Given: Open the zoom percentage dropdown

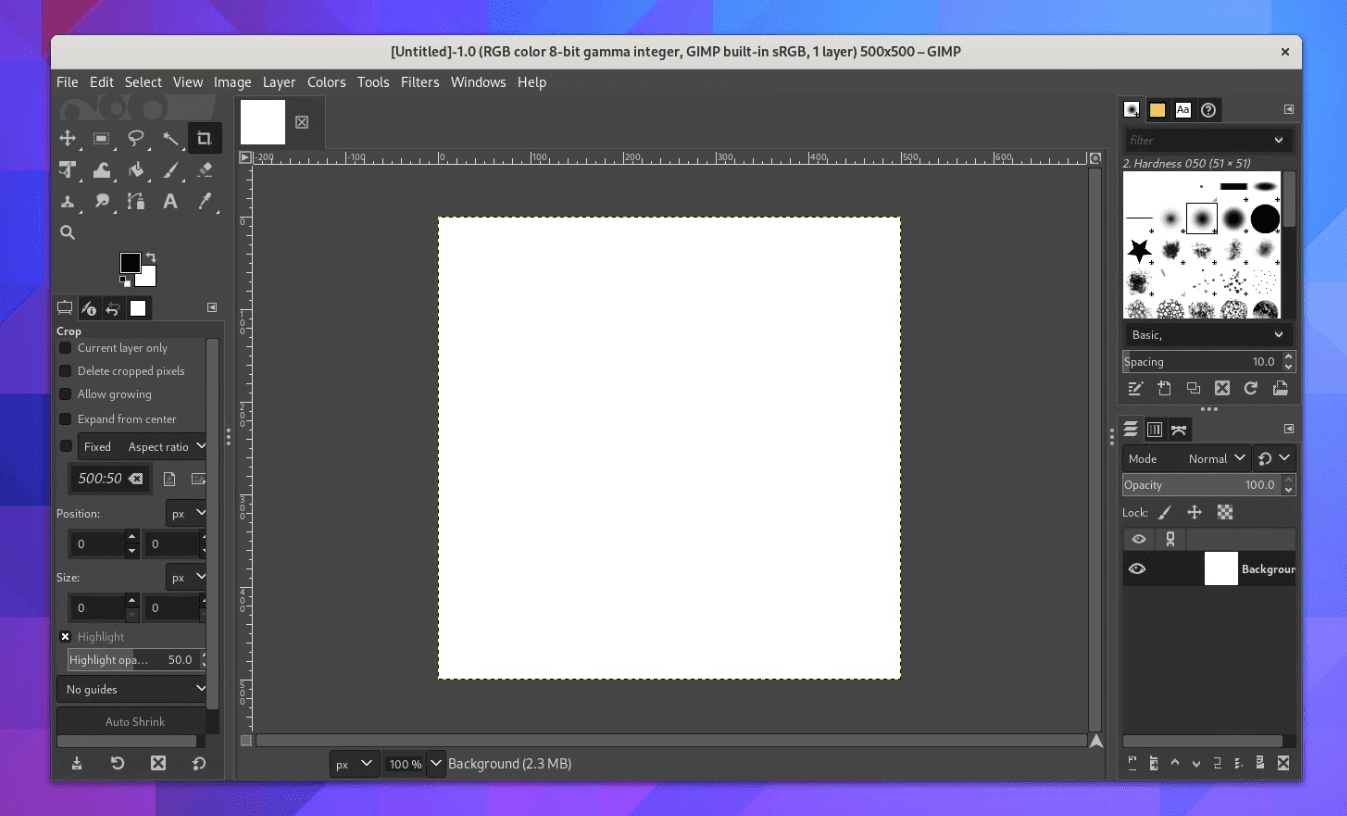Looking at the screenshot, I should pyautogui.click(x=435, y=763).
